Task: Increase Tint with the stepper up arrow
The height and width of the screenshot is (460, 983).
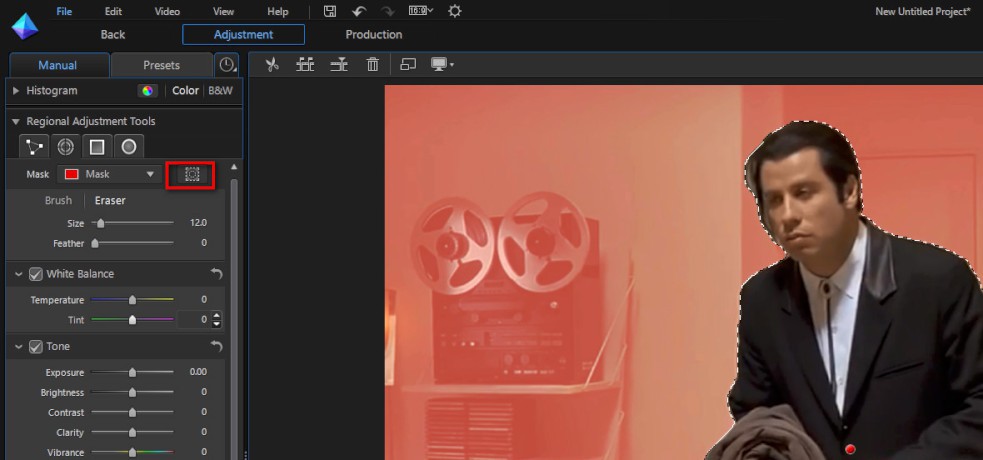Action: (x=216, y=315)
